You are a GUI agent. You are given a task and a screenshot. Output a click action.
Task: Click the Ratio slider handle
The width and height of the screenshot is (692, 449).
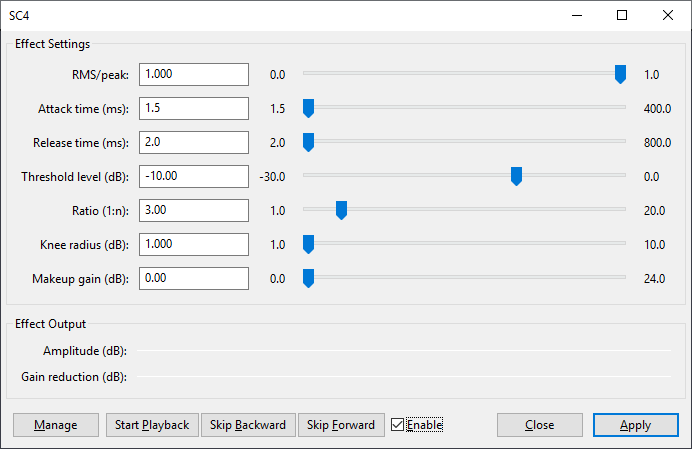point(341,210)
